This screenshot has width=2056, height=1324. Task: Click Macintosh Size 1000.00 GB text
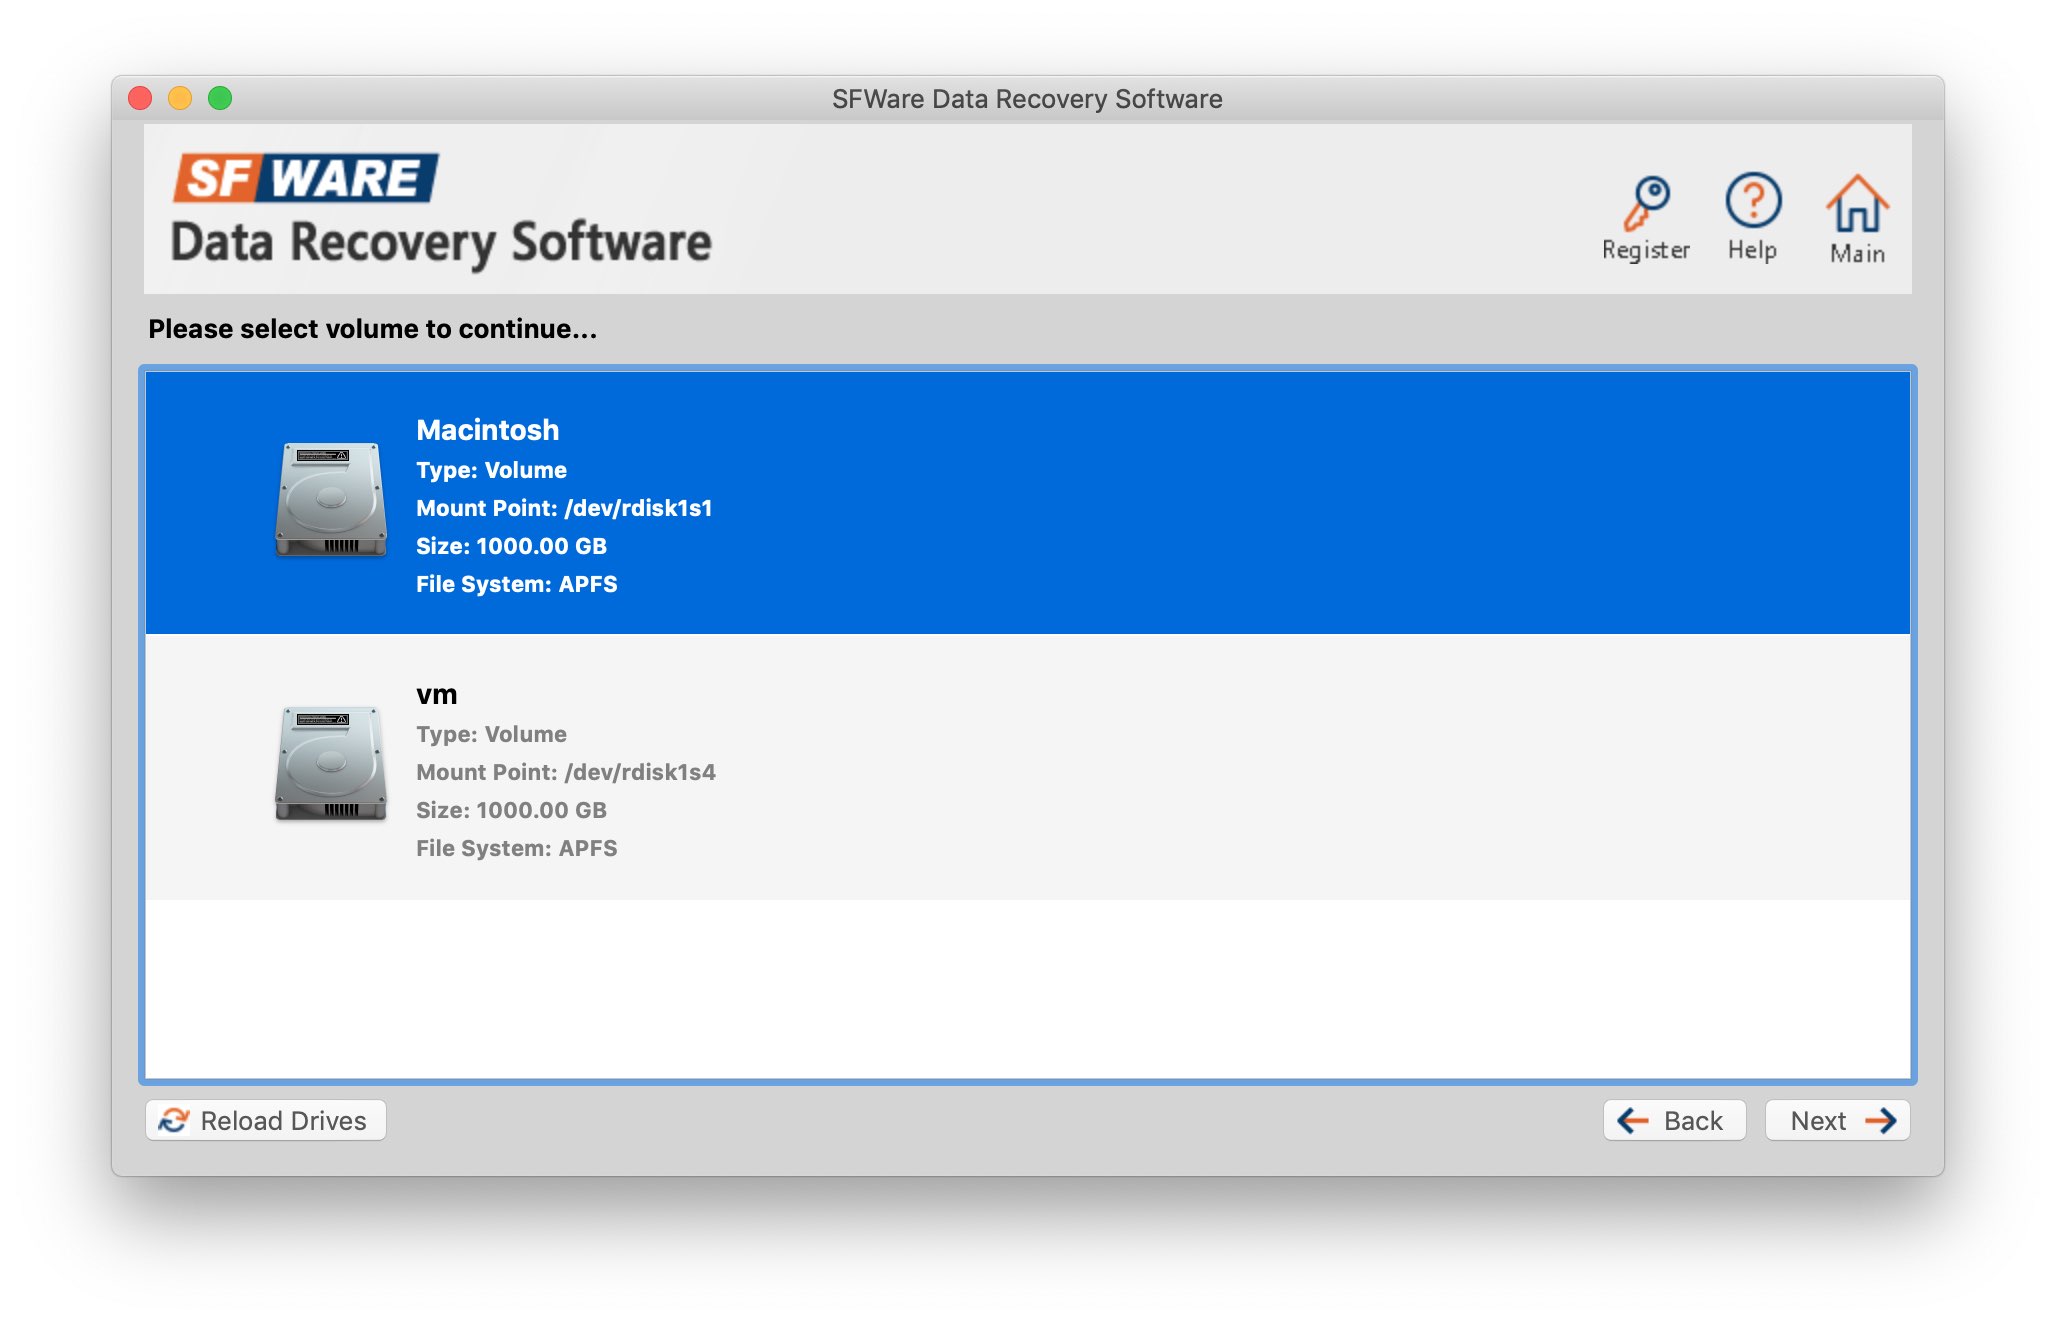click(x=512, y=546)
